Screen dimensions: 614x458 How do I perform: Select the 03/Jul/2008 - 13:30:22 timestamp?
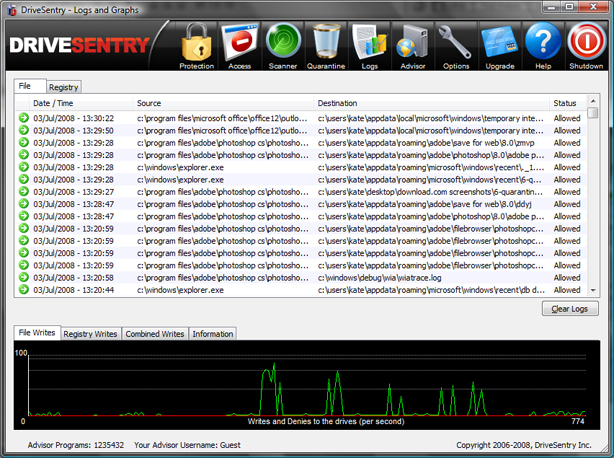click(x=73, y=118)
